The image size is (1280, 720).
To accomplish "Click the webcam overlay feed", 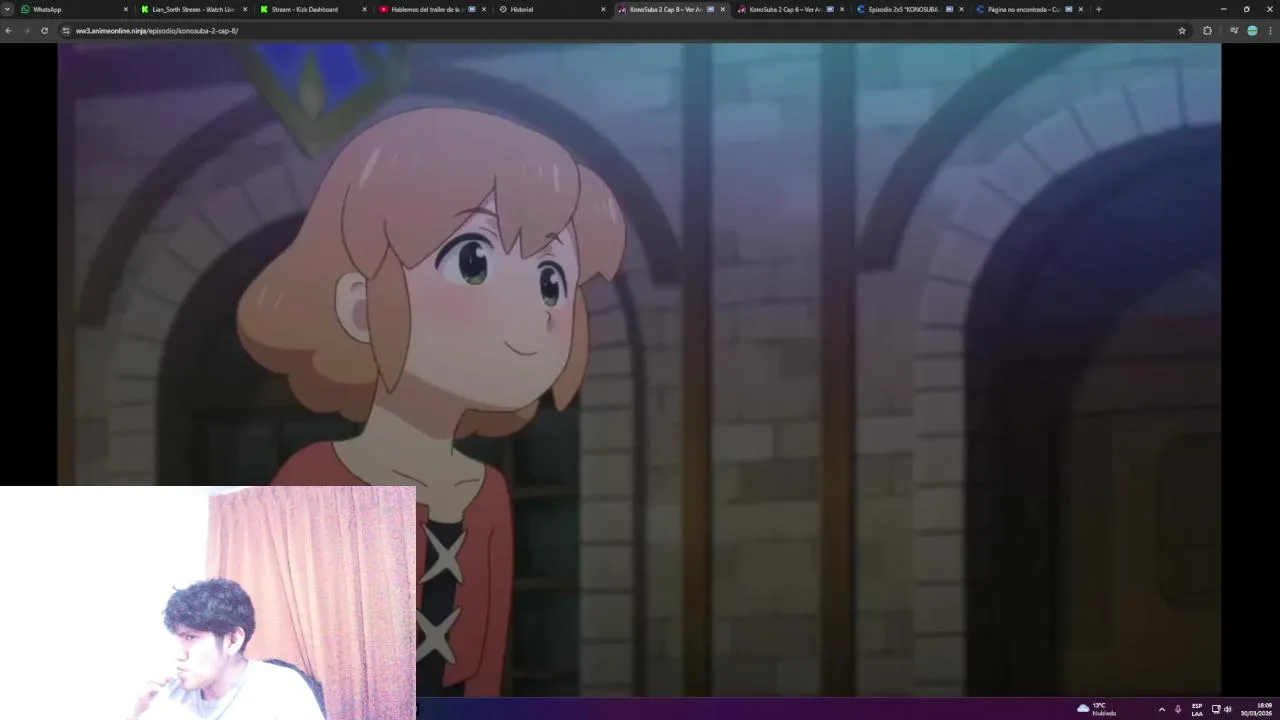I will [x=208, y=603].
